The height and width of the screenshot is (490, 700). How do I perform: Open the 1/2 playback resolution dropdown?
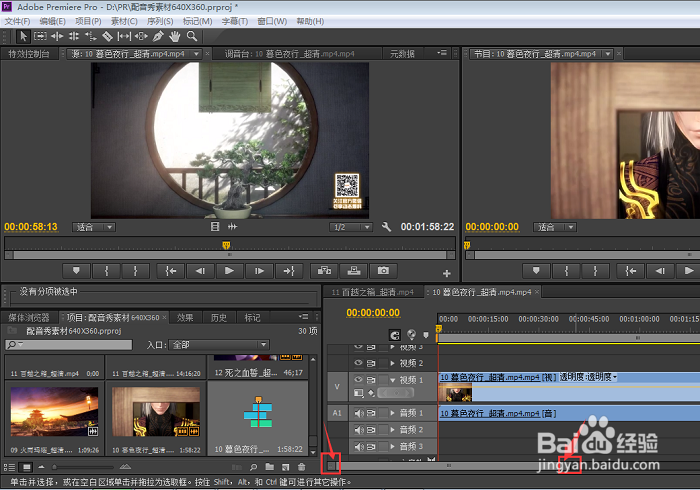tap(351, 227)
